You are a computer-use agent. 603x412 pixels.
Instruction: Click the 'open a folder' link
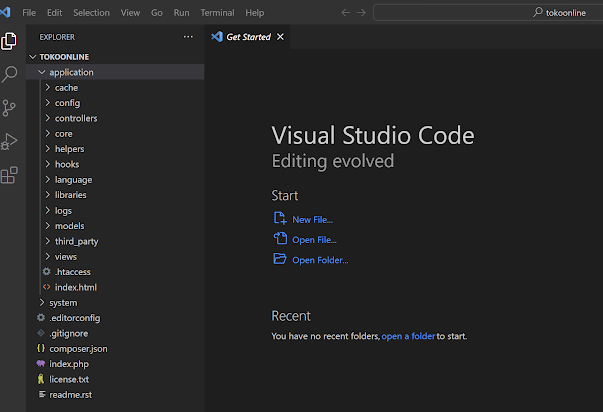(x=408, y=336)
